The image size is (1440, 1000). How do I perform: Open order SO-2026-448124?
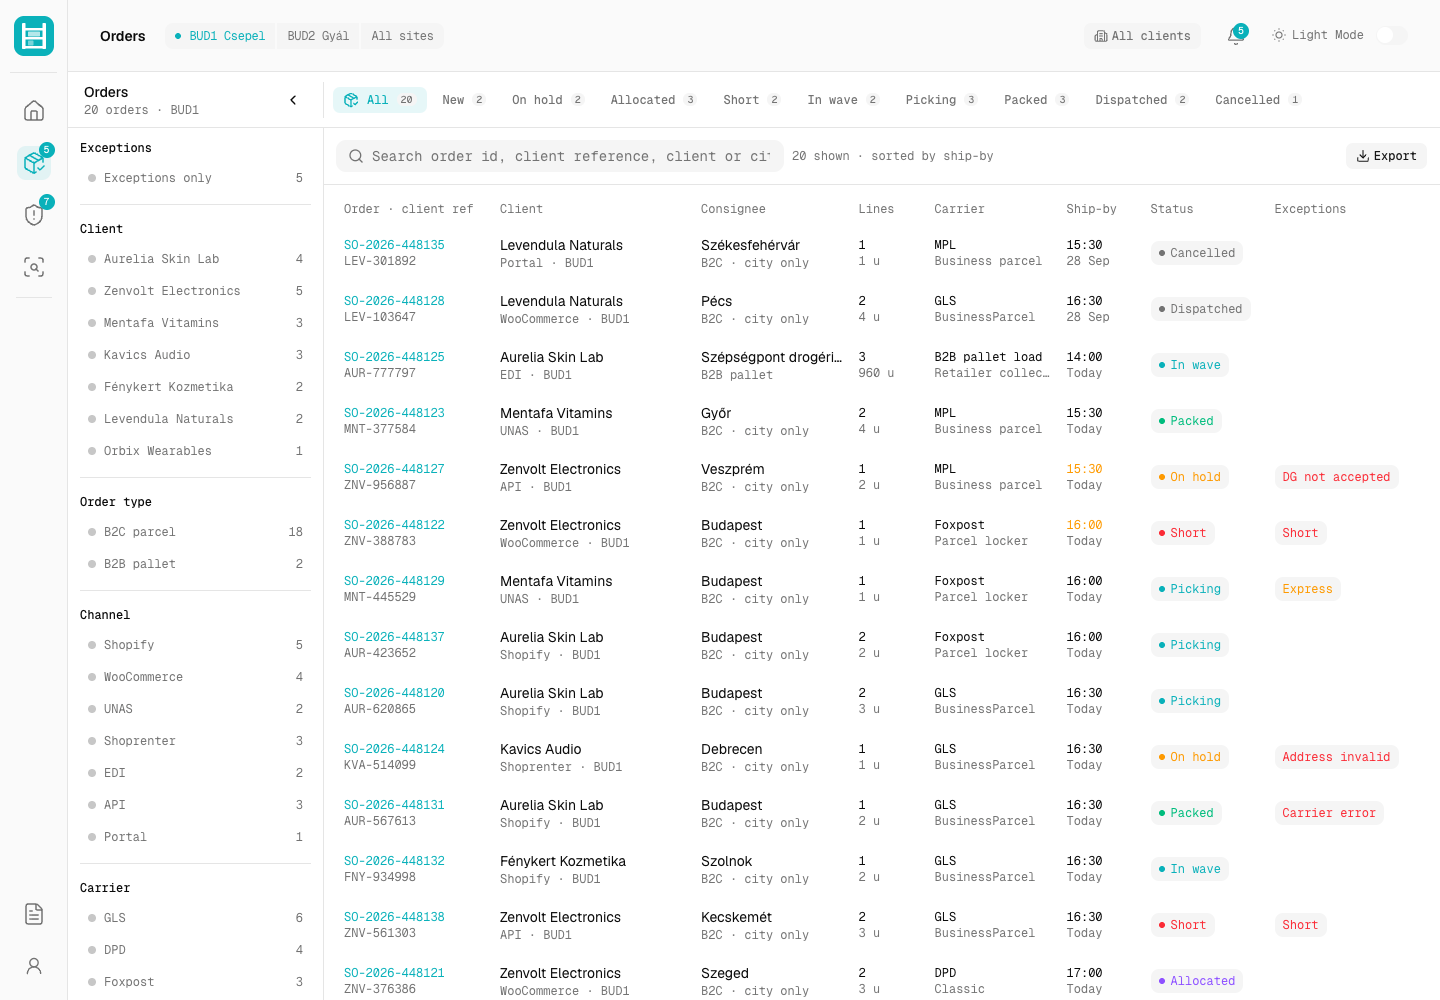coord(394,749)
